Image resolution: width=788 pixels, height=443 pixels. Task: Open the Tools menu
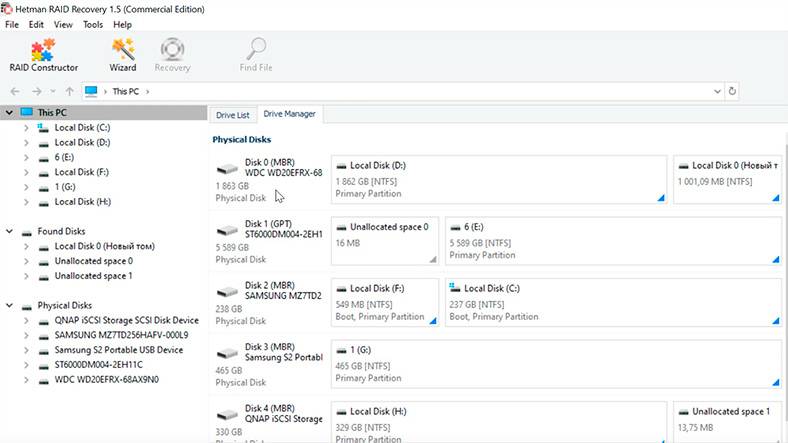click(93, 25)
